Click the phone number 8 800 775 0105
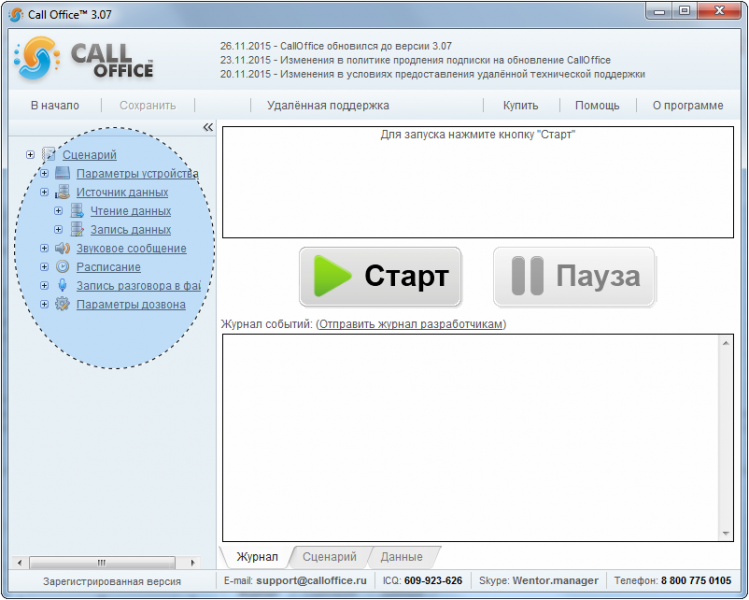 click(x=696, y=580)
